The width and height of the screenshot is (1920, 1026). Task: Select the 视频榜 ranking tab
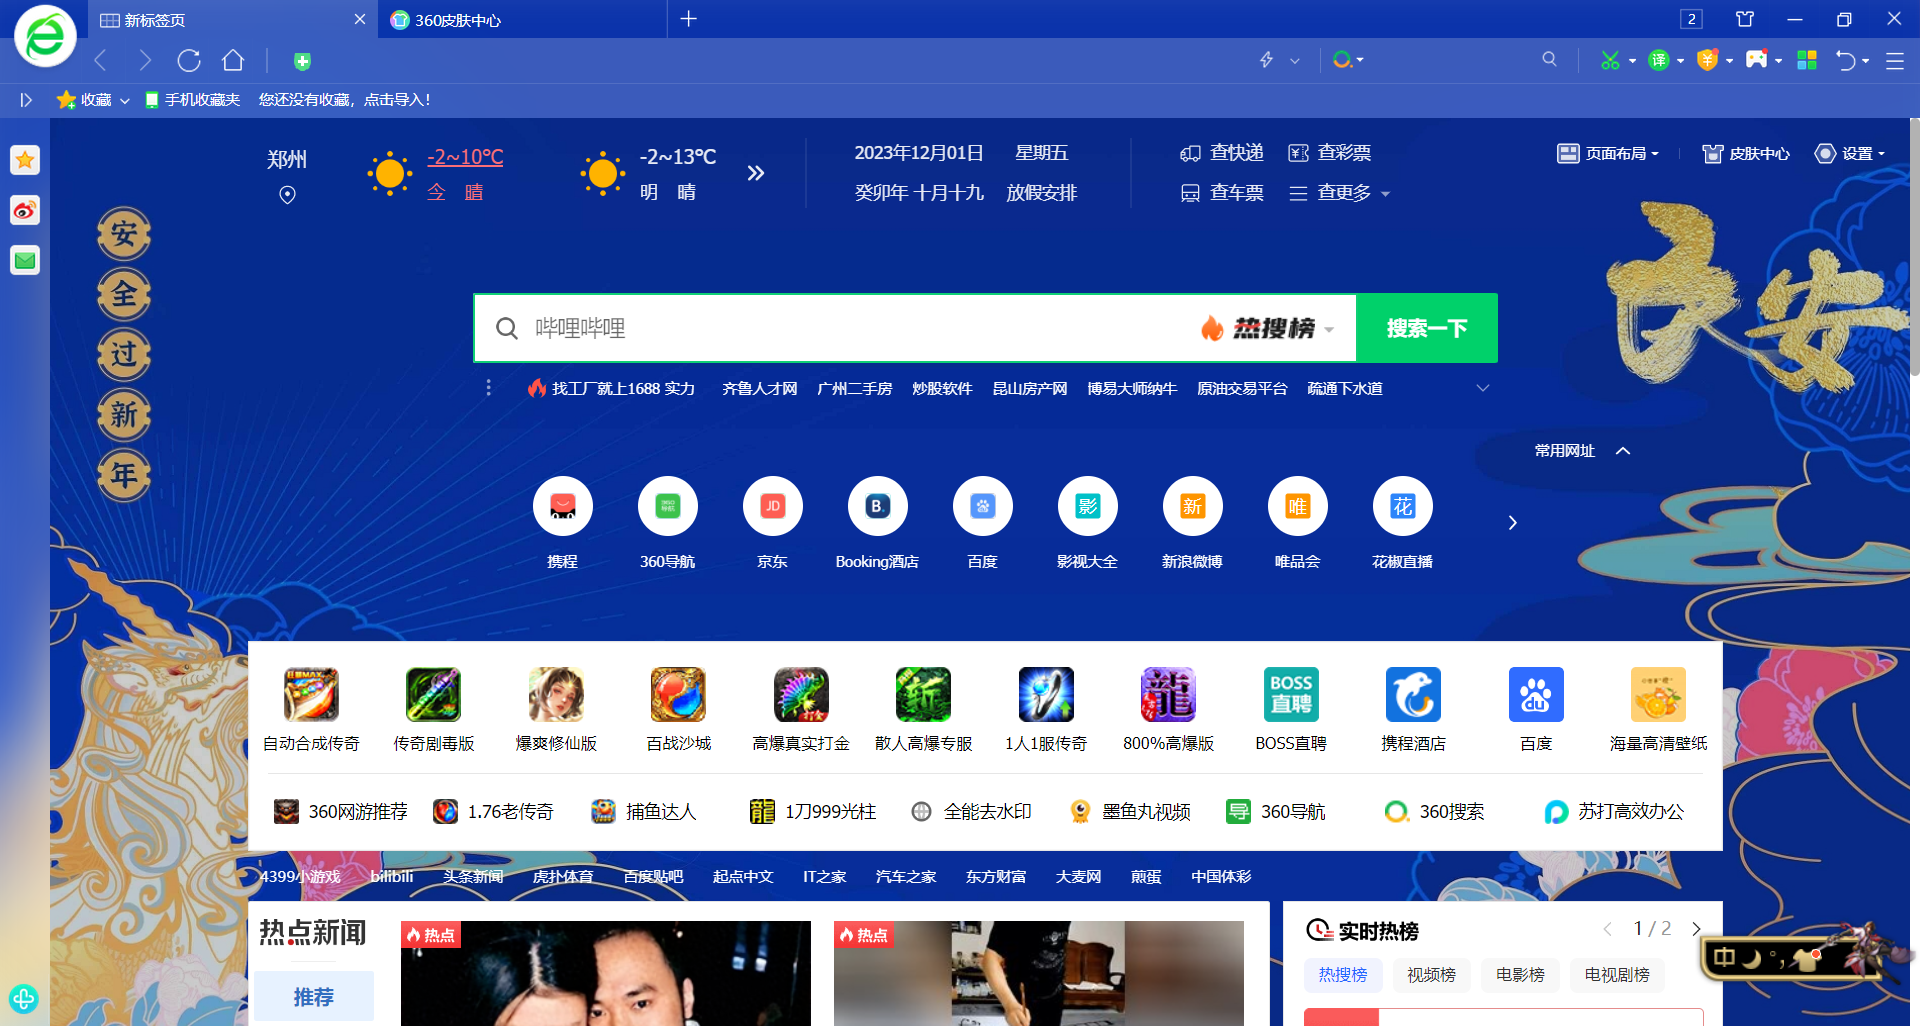(1431, 974)
